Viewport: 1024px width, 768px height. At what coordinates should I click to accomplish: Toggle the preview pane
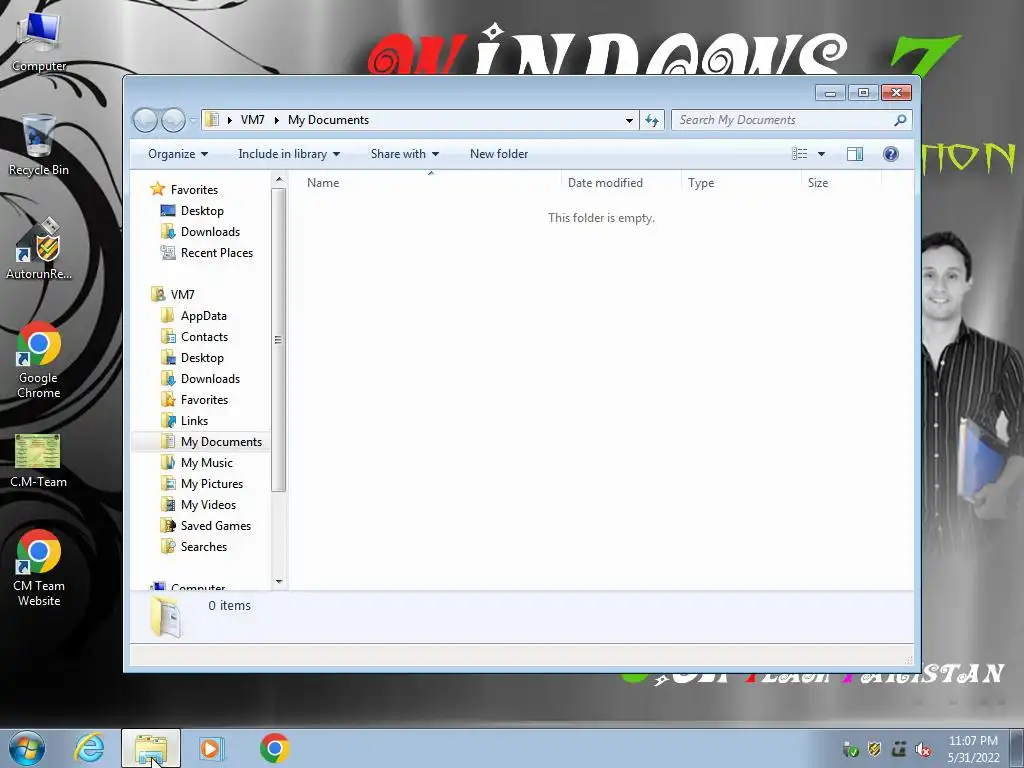854,154
